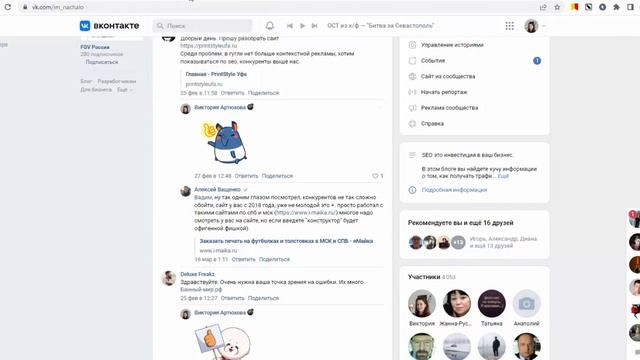Open member Татьяна's avatar
The height and width of the screenshot is (360, 640).
tap(491, 303)
